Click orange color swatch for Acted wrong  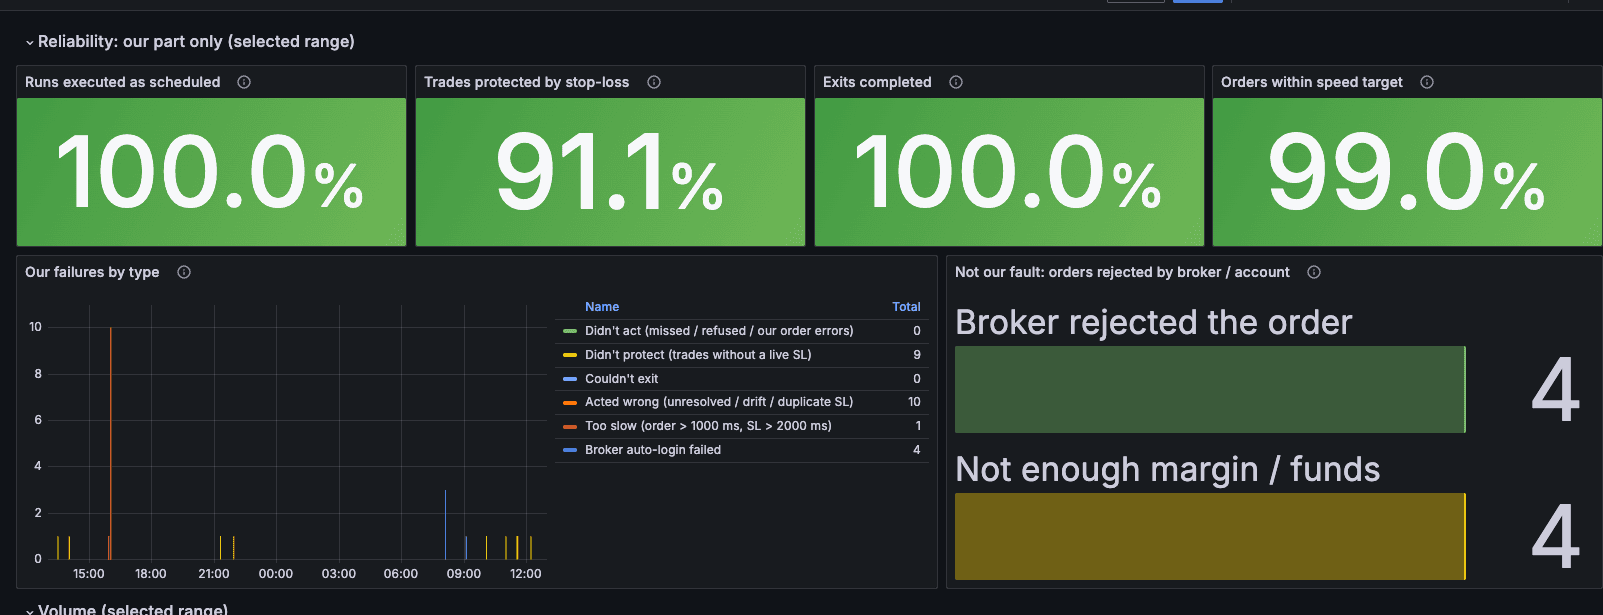click(x=570, y=402)
